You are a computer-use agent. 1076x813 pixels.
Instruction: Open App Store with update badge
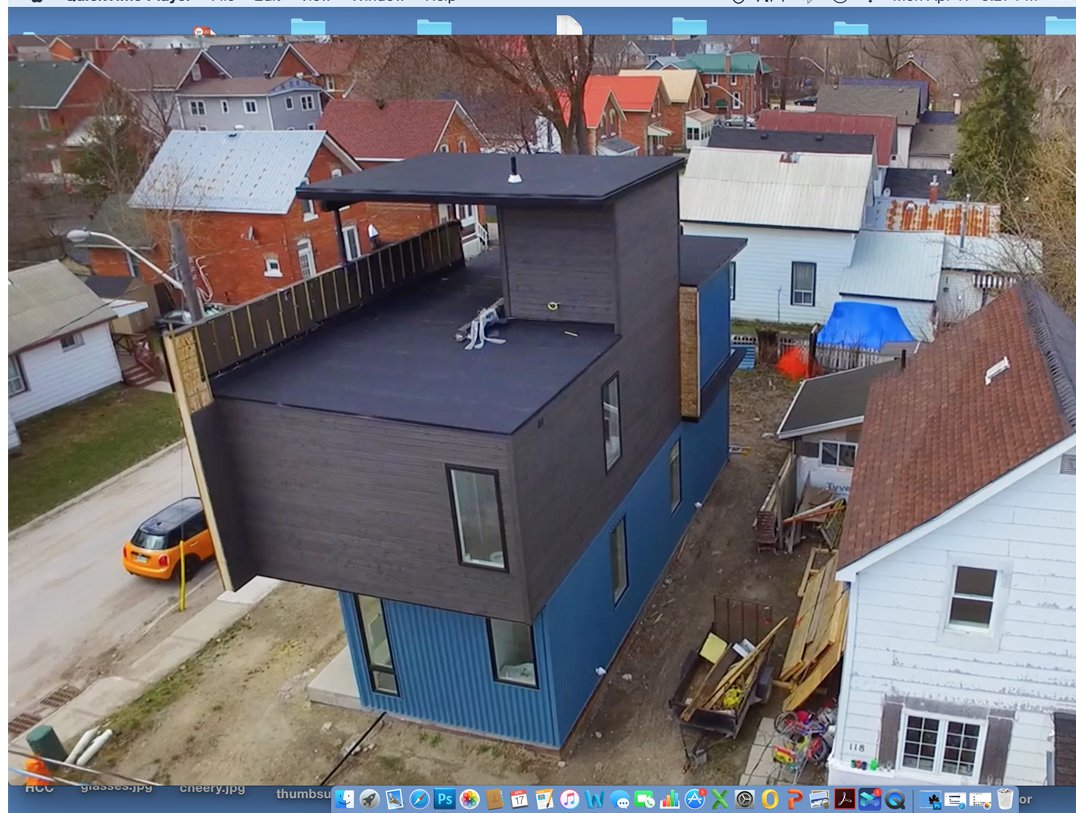point(695,799)
